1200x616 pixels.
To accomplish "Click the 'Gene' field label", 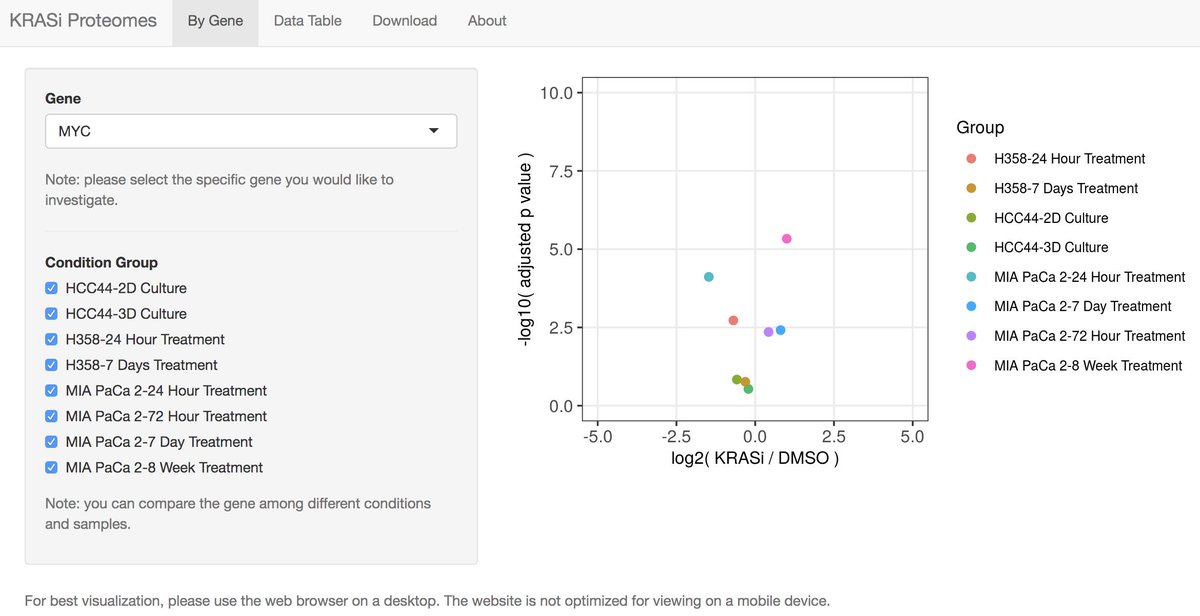I will coord(63,99).
